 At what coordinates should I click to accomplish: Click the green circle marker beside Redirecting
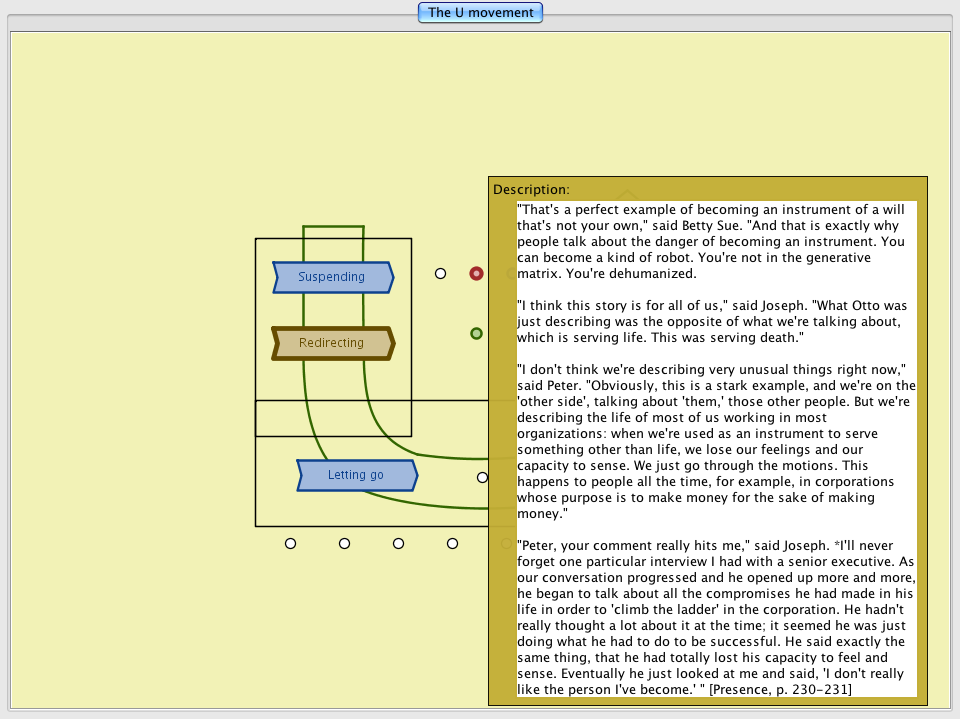click(477, 333)
